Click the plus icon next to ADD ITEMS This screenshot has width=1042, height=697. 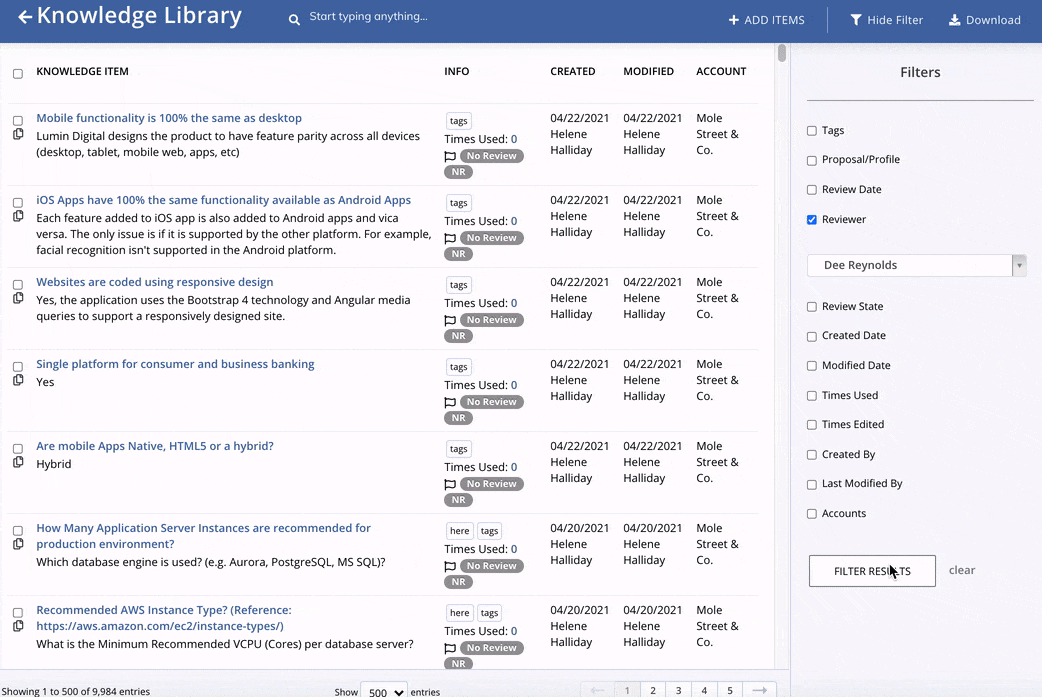tap(734, 20)
